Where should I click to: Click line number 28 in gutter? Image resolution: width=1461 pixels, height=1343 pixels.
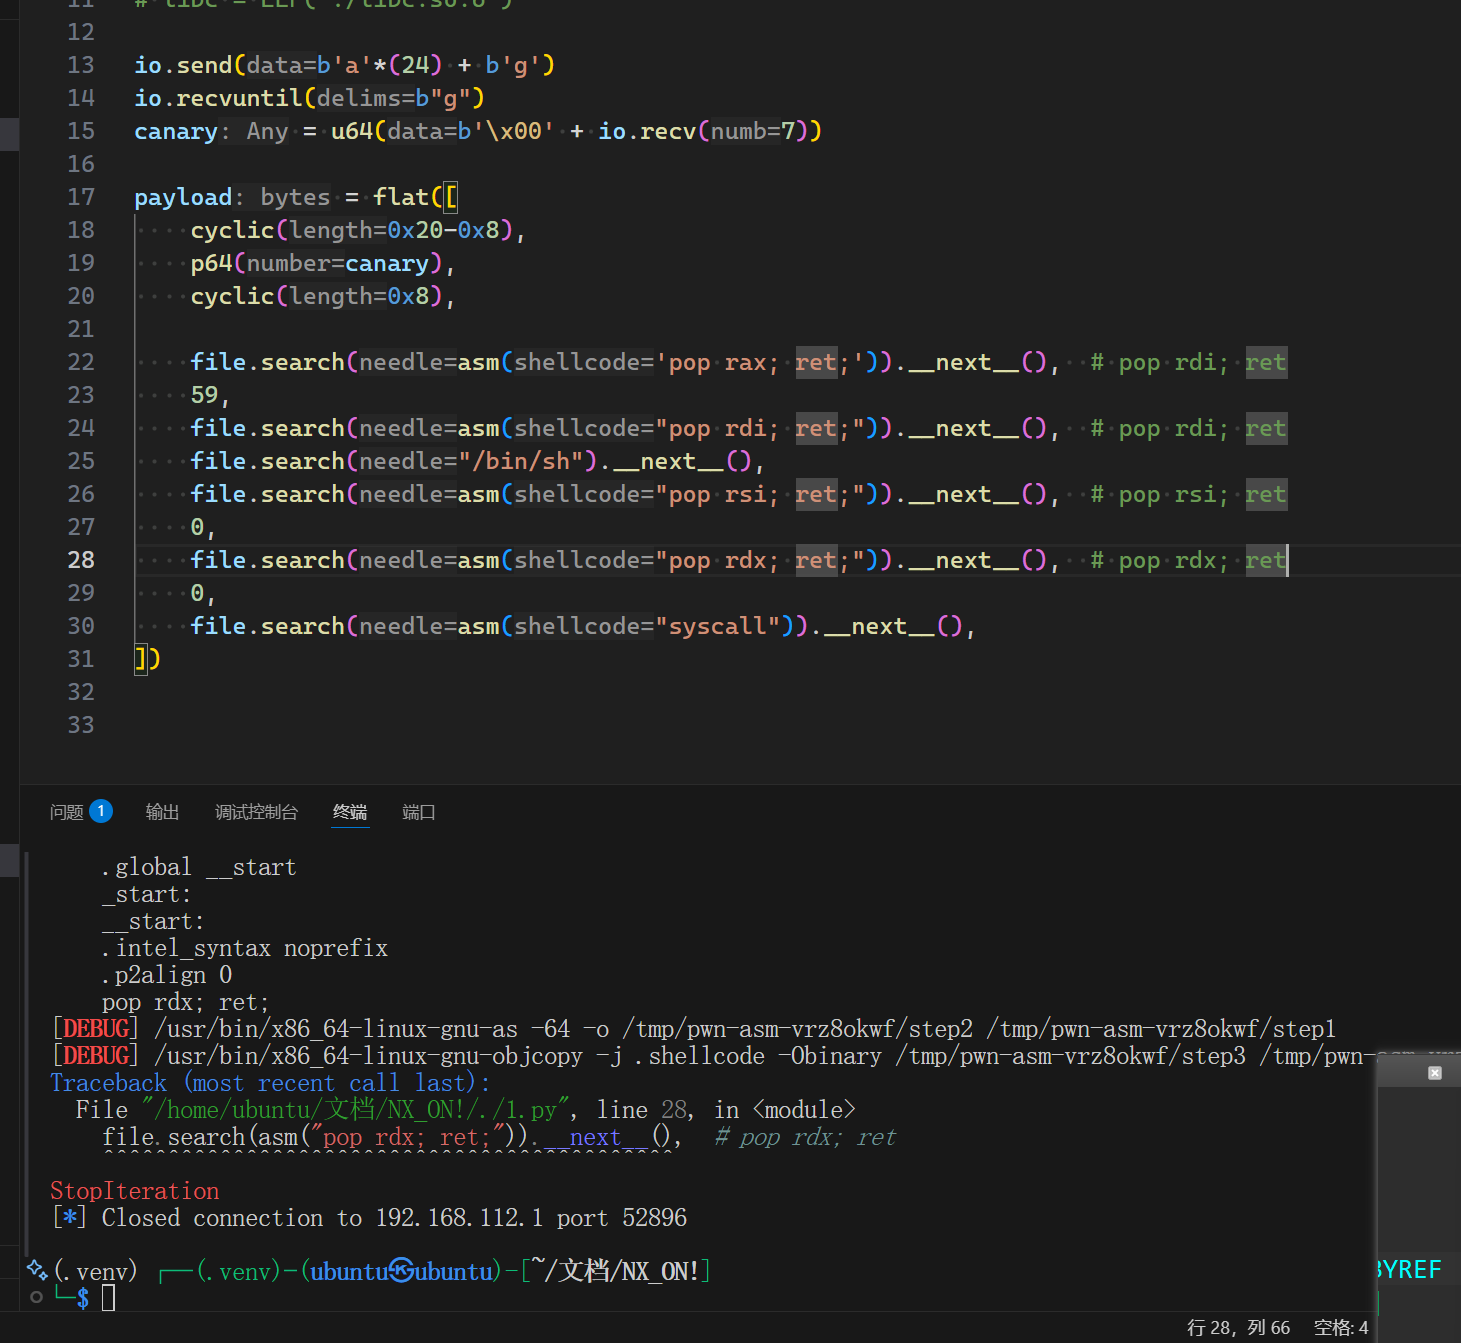pyautogui.click(x=81, y=560)
